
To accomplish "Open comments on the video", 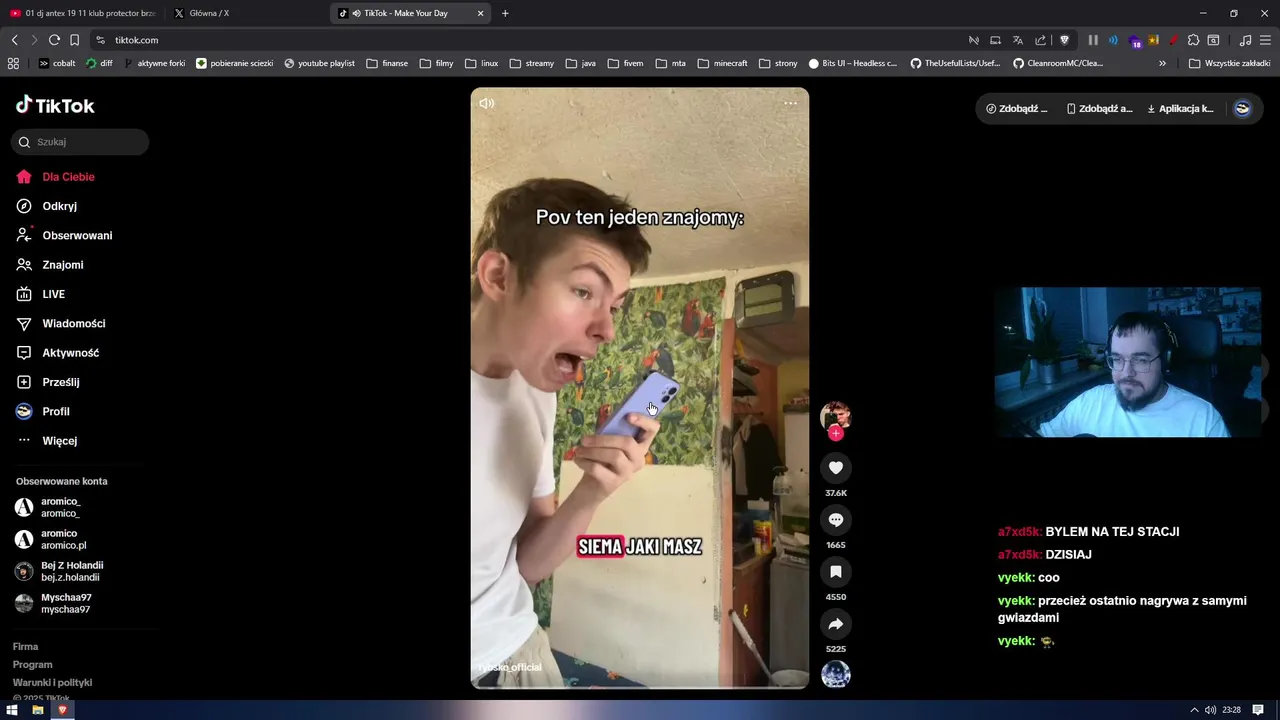I will coord(836,519).
